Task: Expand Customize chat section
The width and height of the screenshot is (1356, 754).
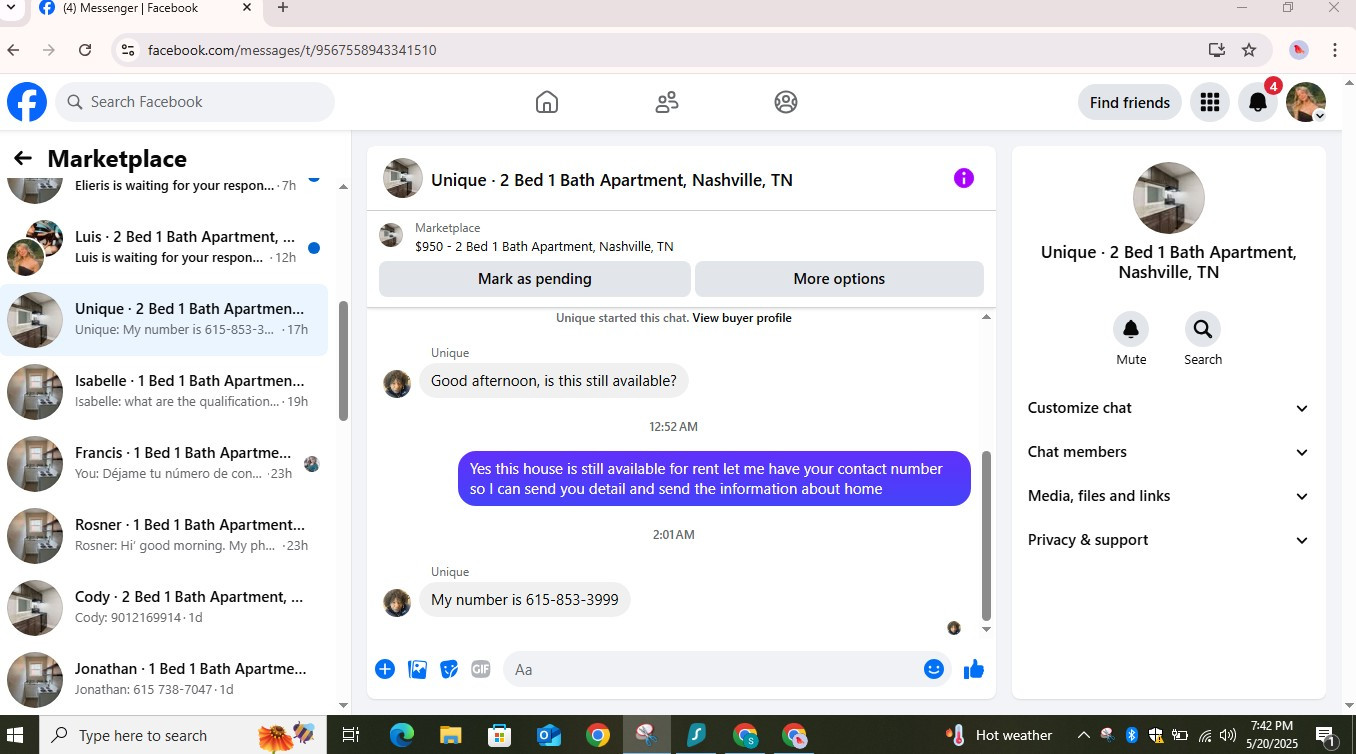Action: [1168, 408]
